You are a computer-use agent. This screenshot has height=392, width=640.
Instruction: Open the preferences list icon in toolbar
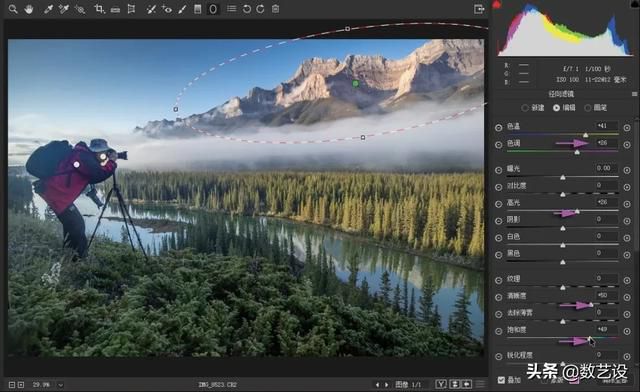[231, 9]
